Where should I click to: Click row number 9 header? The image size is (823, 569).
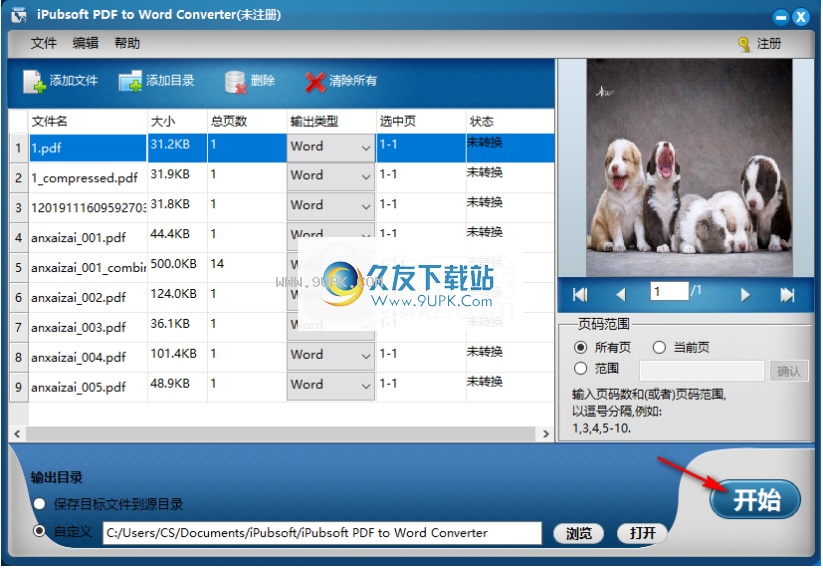click(18, 387)
